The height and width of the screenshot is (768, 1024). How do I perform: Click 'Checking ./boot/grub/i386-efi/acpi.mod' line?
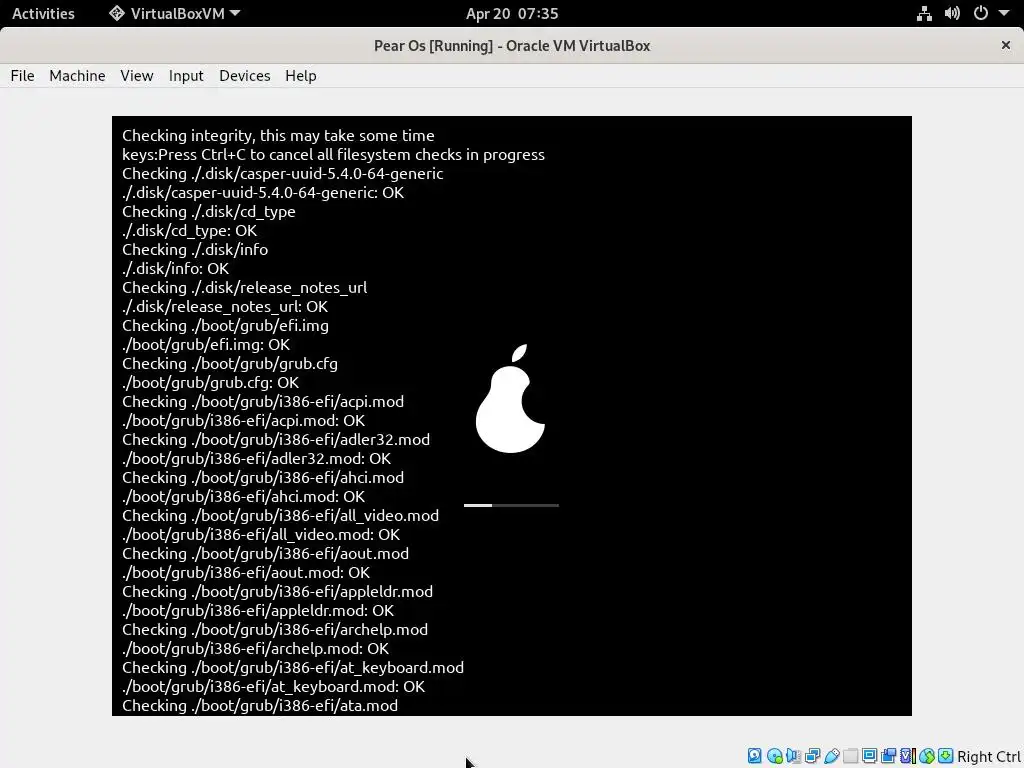[263, 402]
